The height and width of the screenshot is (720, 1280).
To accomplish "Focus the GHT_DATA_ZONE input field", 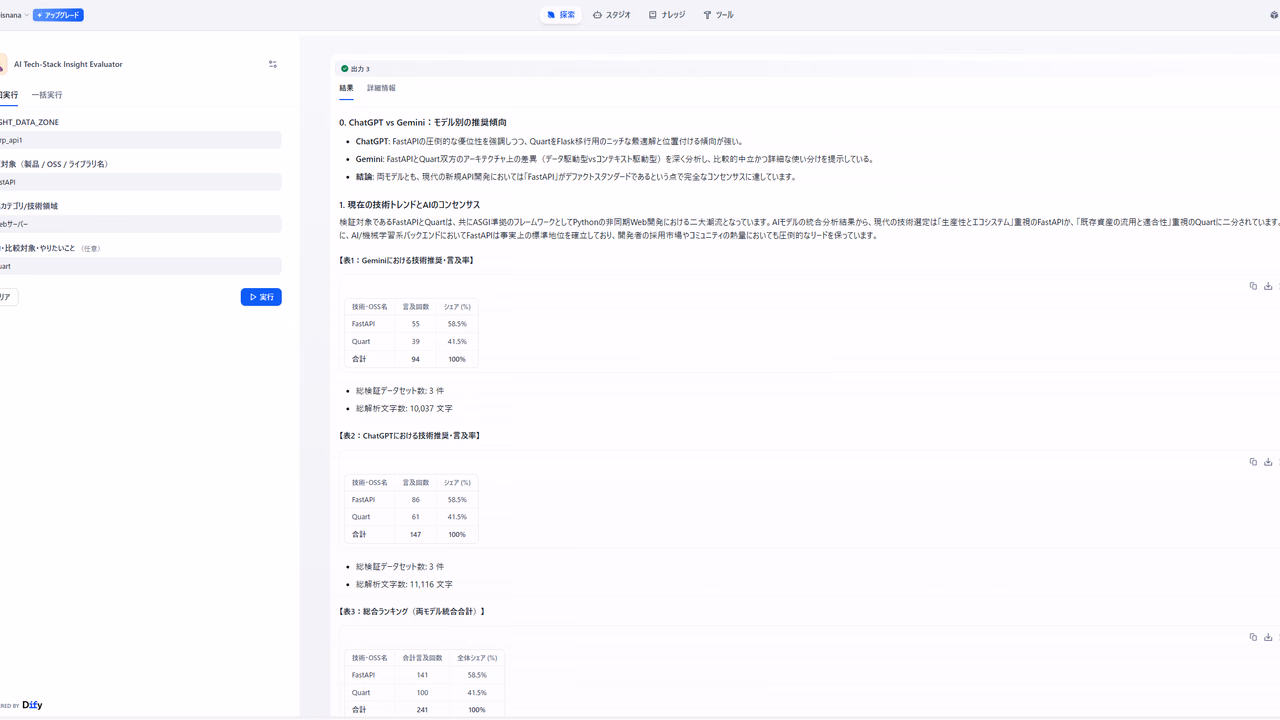I will (x=140, y=140).
